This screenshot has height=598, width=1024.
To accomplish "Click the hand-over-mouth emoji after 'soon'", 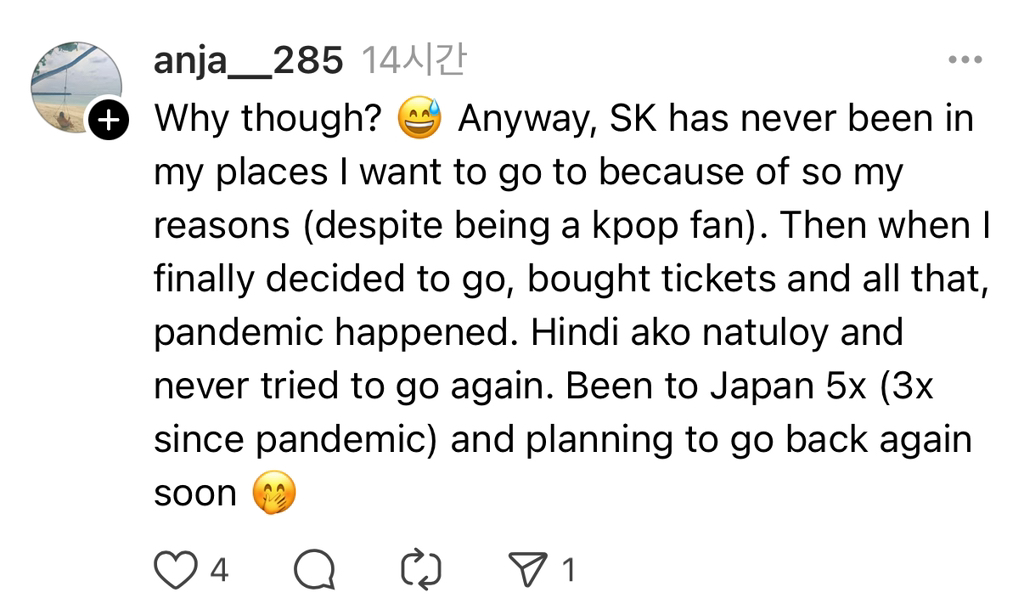I will (275, 494).
